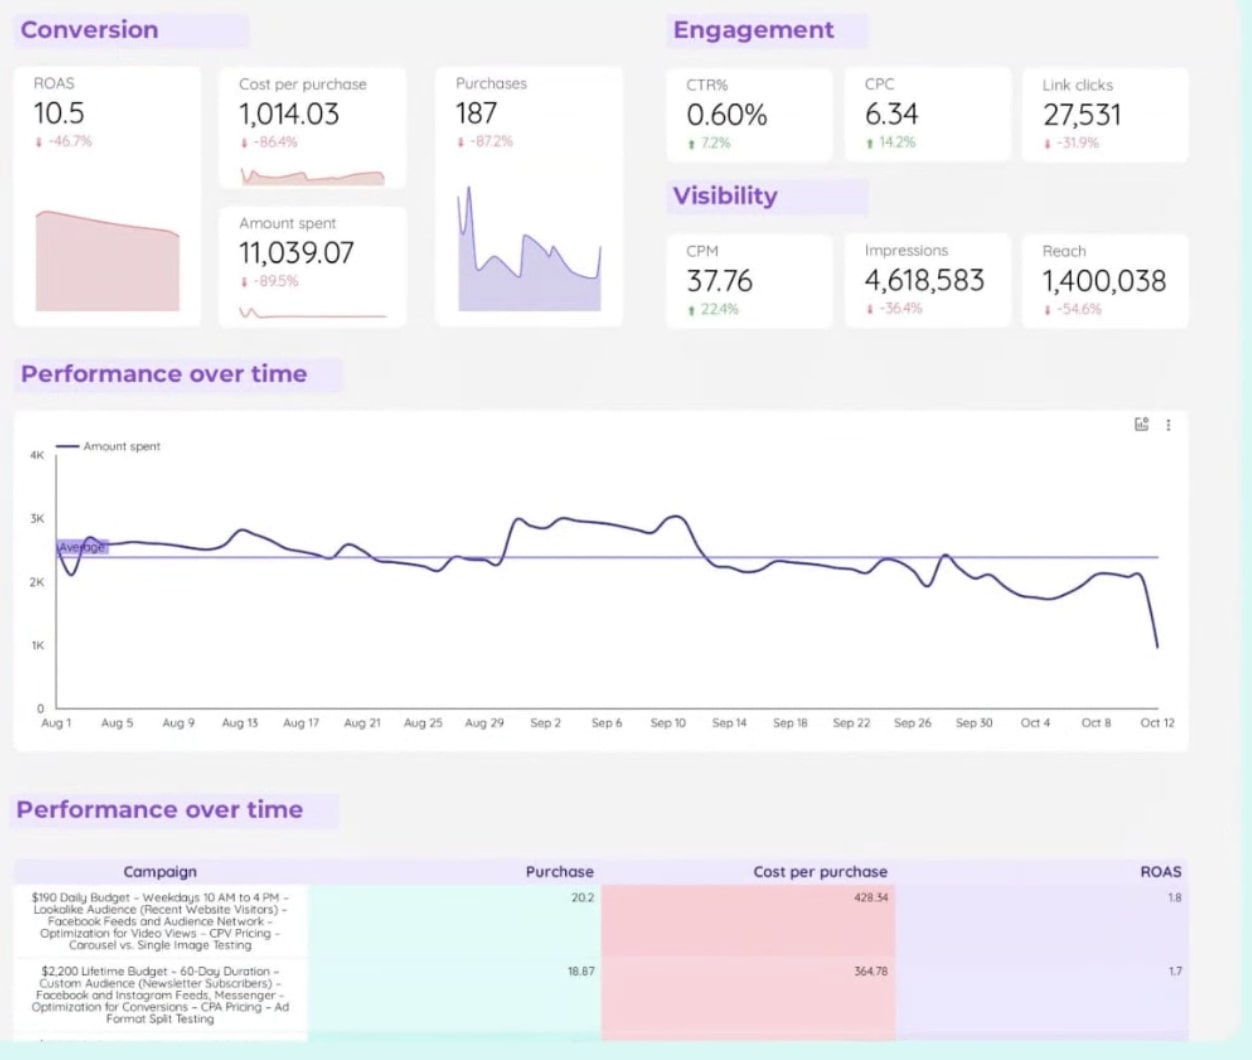Click the $190 Daily Budget campaign row
Screen dimensions: 1252x1060
click(160, 921)
